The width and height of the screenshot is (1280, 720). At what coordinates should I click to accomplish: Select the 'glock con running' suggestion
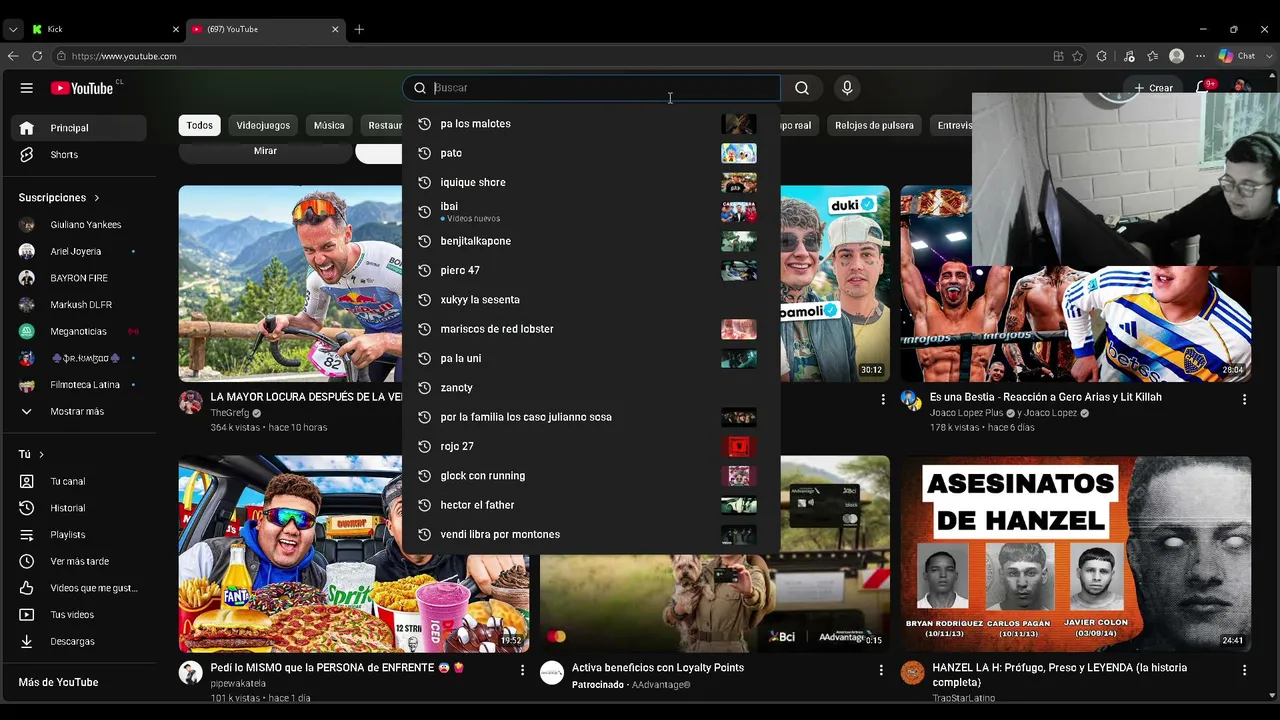[591, 476]
